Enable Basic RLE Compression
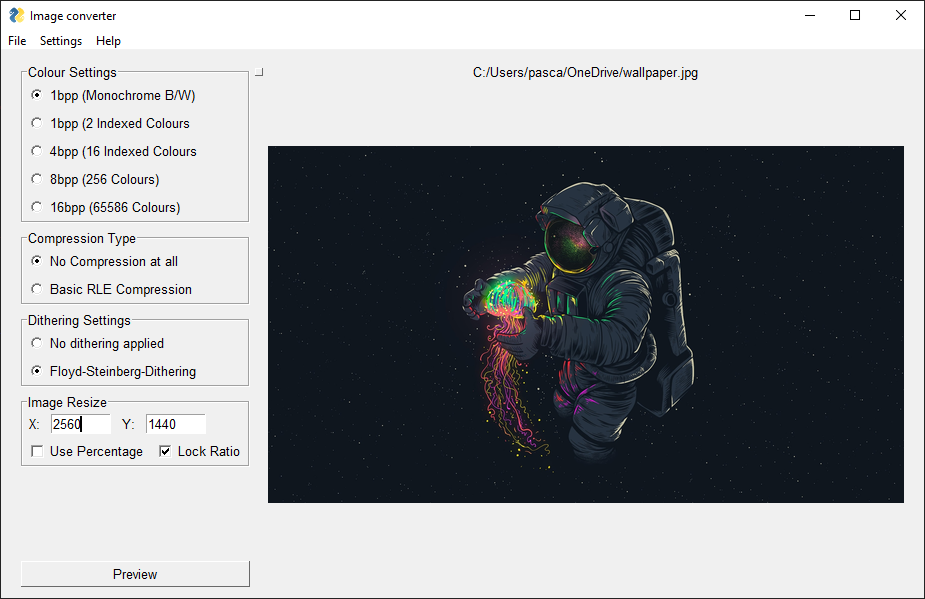Image resolution: width=925 pixels, height=599 pixels. pyautogui.click(x=36, y=289)
